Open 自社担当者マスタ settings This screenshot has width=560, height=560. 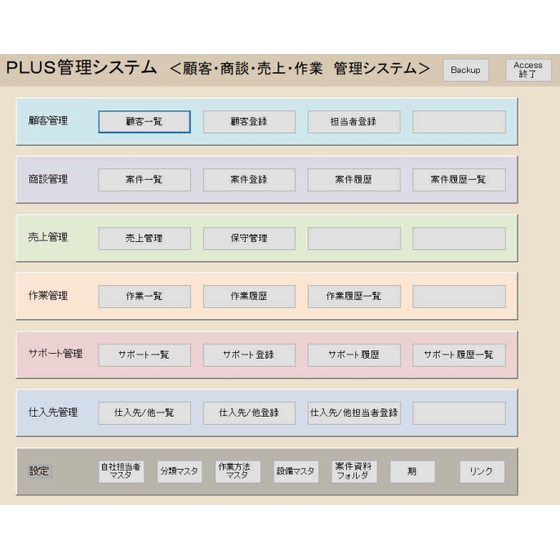(121, 471)
